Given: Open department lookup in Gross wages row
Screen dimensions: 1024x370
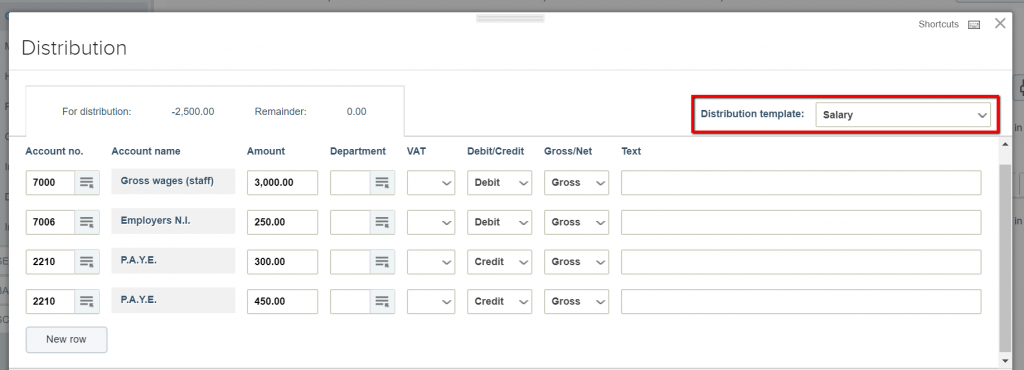Looking at the screenshot, I should pos(382,183).
